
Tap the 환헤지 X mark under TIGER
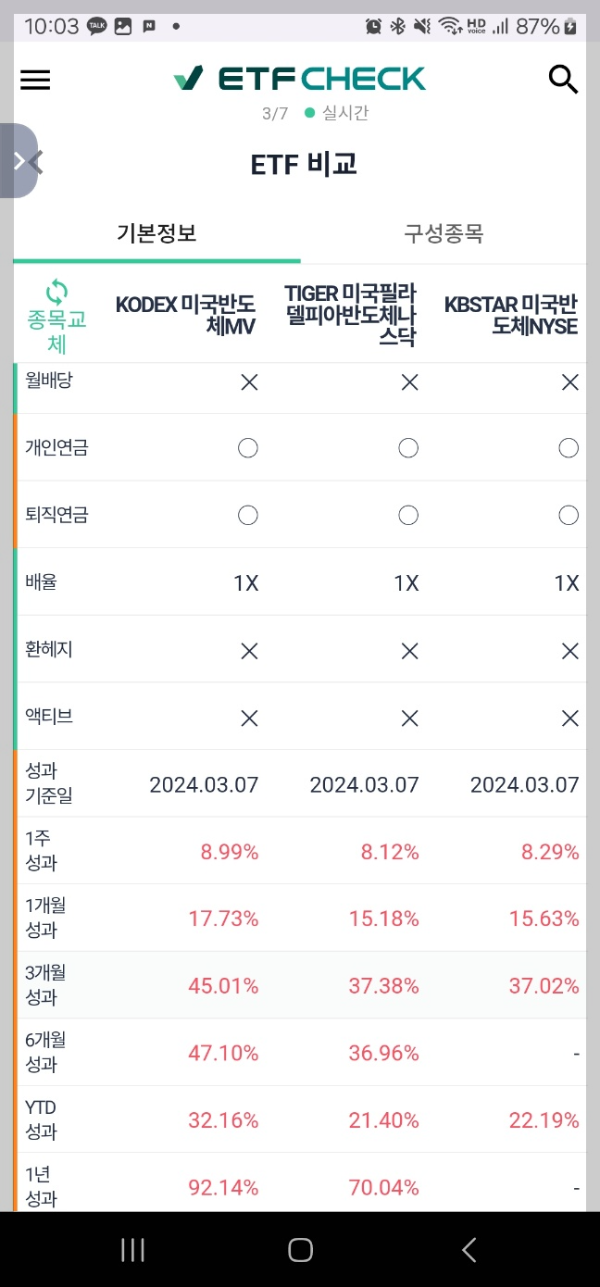point(408,650)
